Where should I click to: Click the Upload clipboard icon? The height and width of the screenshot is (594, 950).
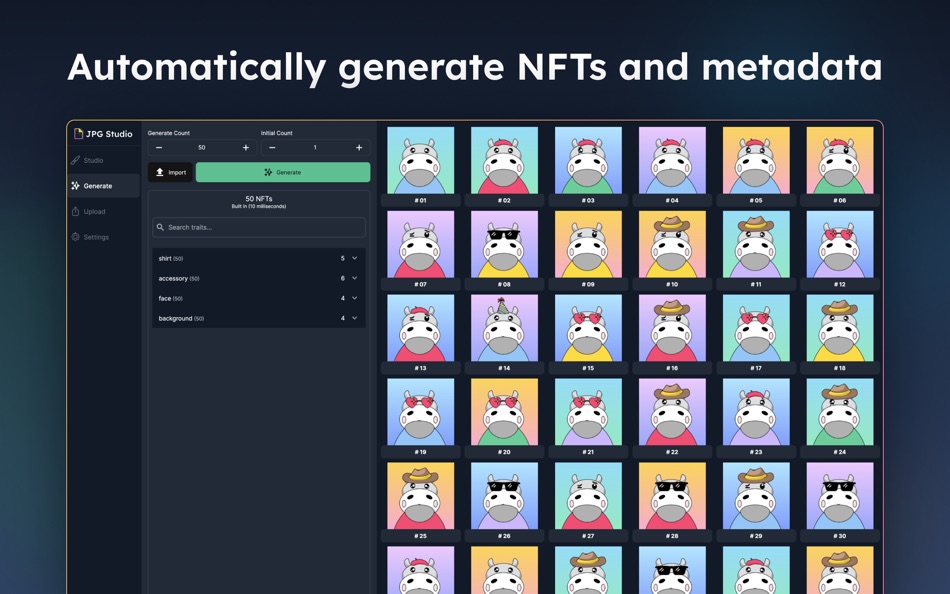75,212
